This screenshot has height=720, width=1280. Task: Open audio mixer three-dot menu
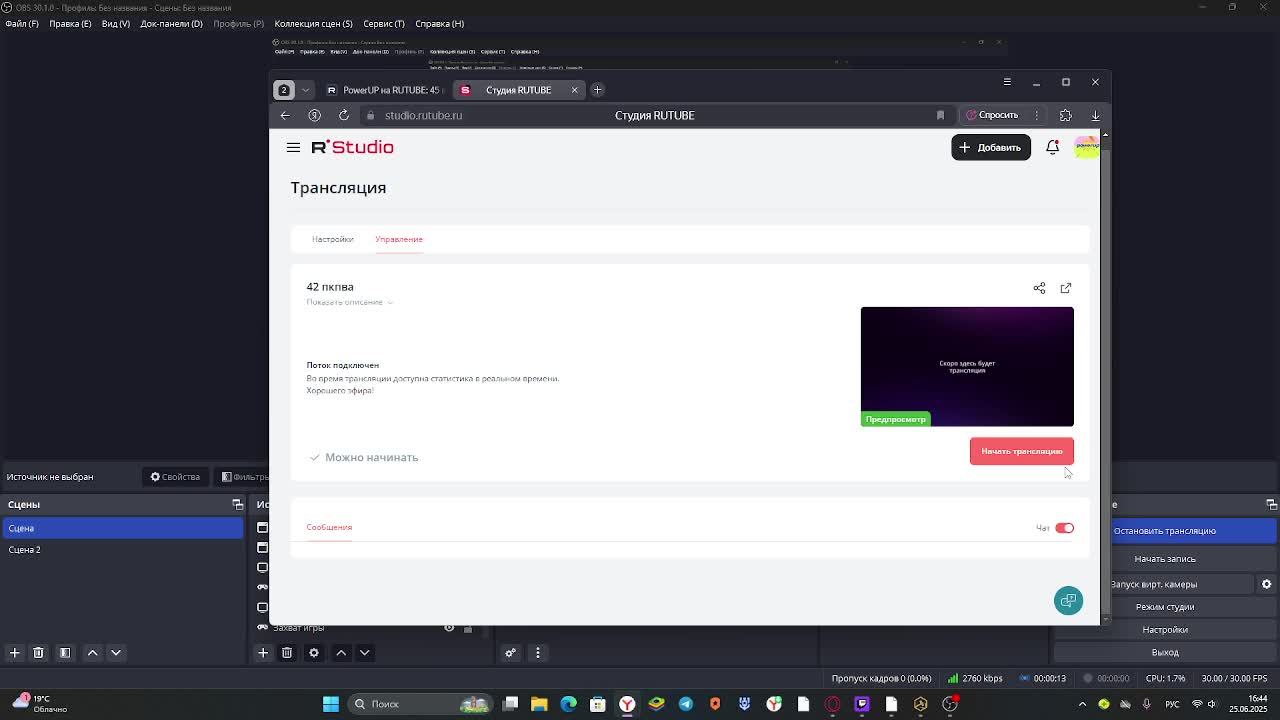pyautogui.click(x=538, y=653)
